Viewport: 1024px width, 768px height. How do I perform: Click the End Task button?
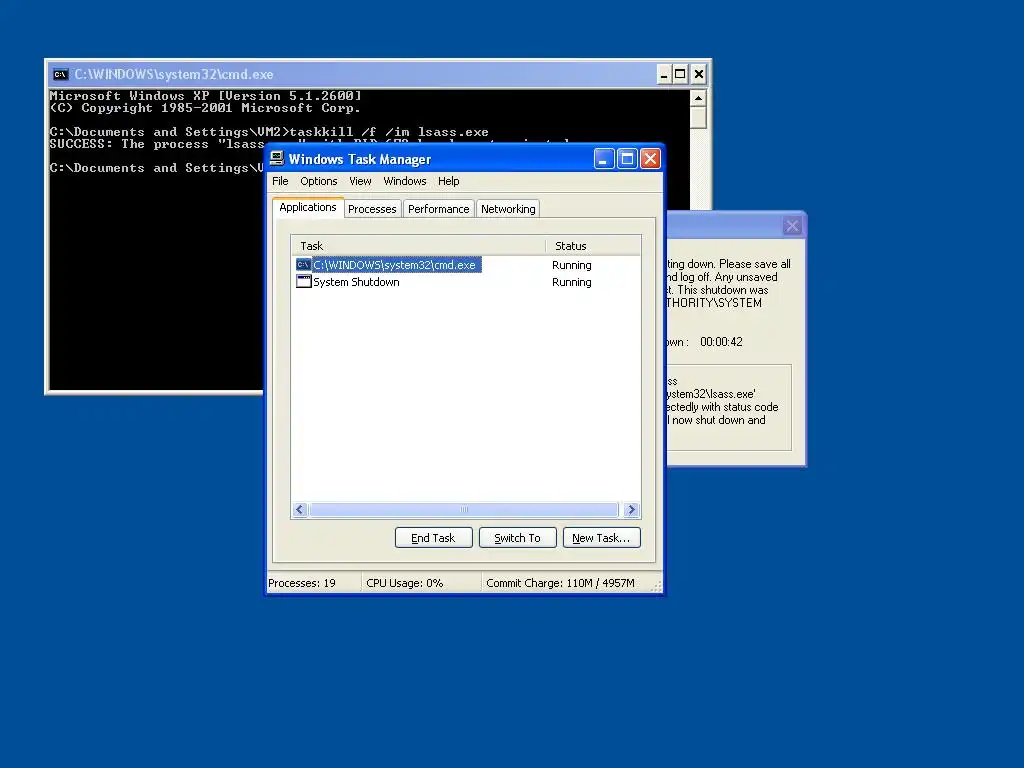(x=434, y=538)
